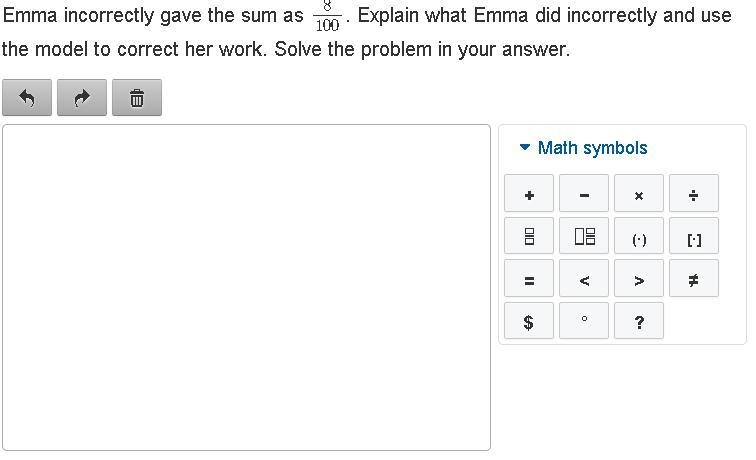The height and width of the screenshot is (460, 756).
Task: Insert the question mark symbol
Action: (x=639, y=321)
